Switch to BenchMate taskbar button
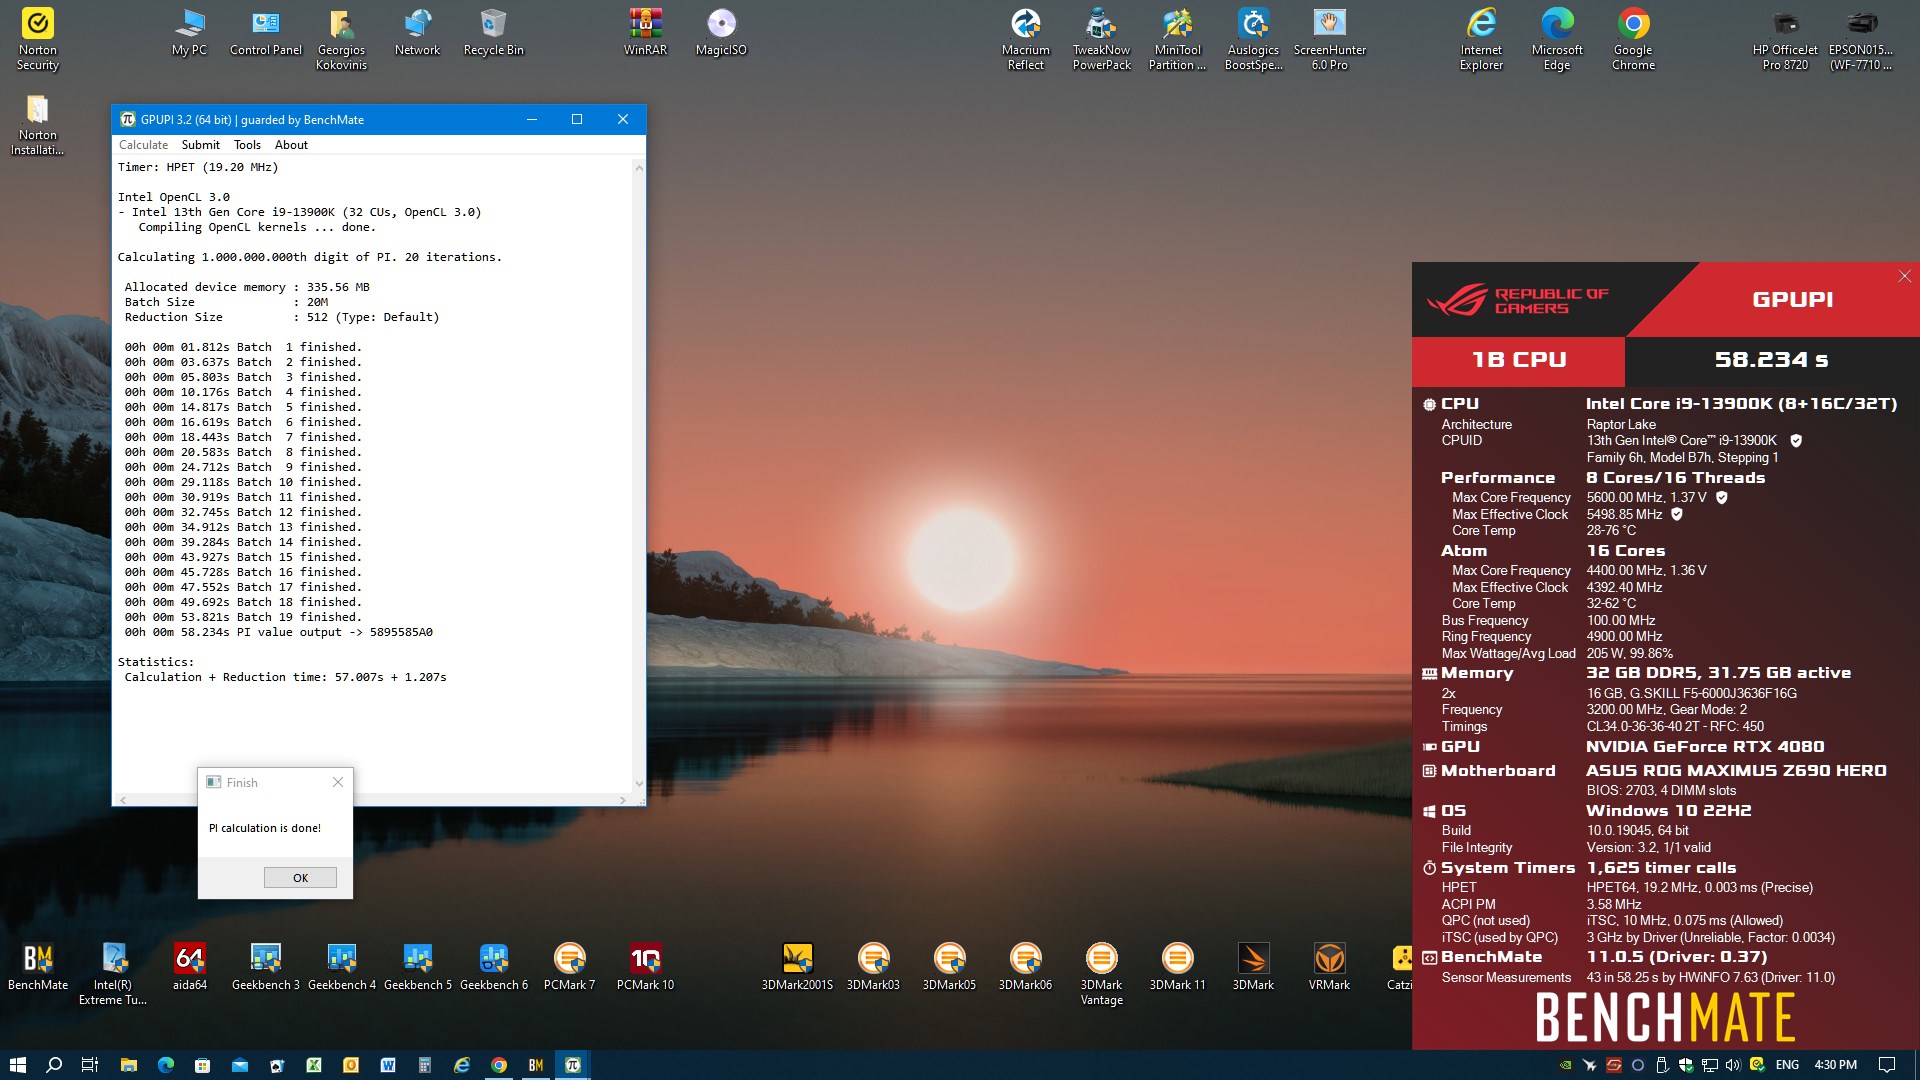Screen dimensions: 1920x1080 536,1065
